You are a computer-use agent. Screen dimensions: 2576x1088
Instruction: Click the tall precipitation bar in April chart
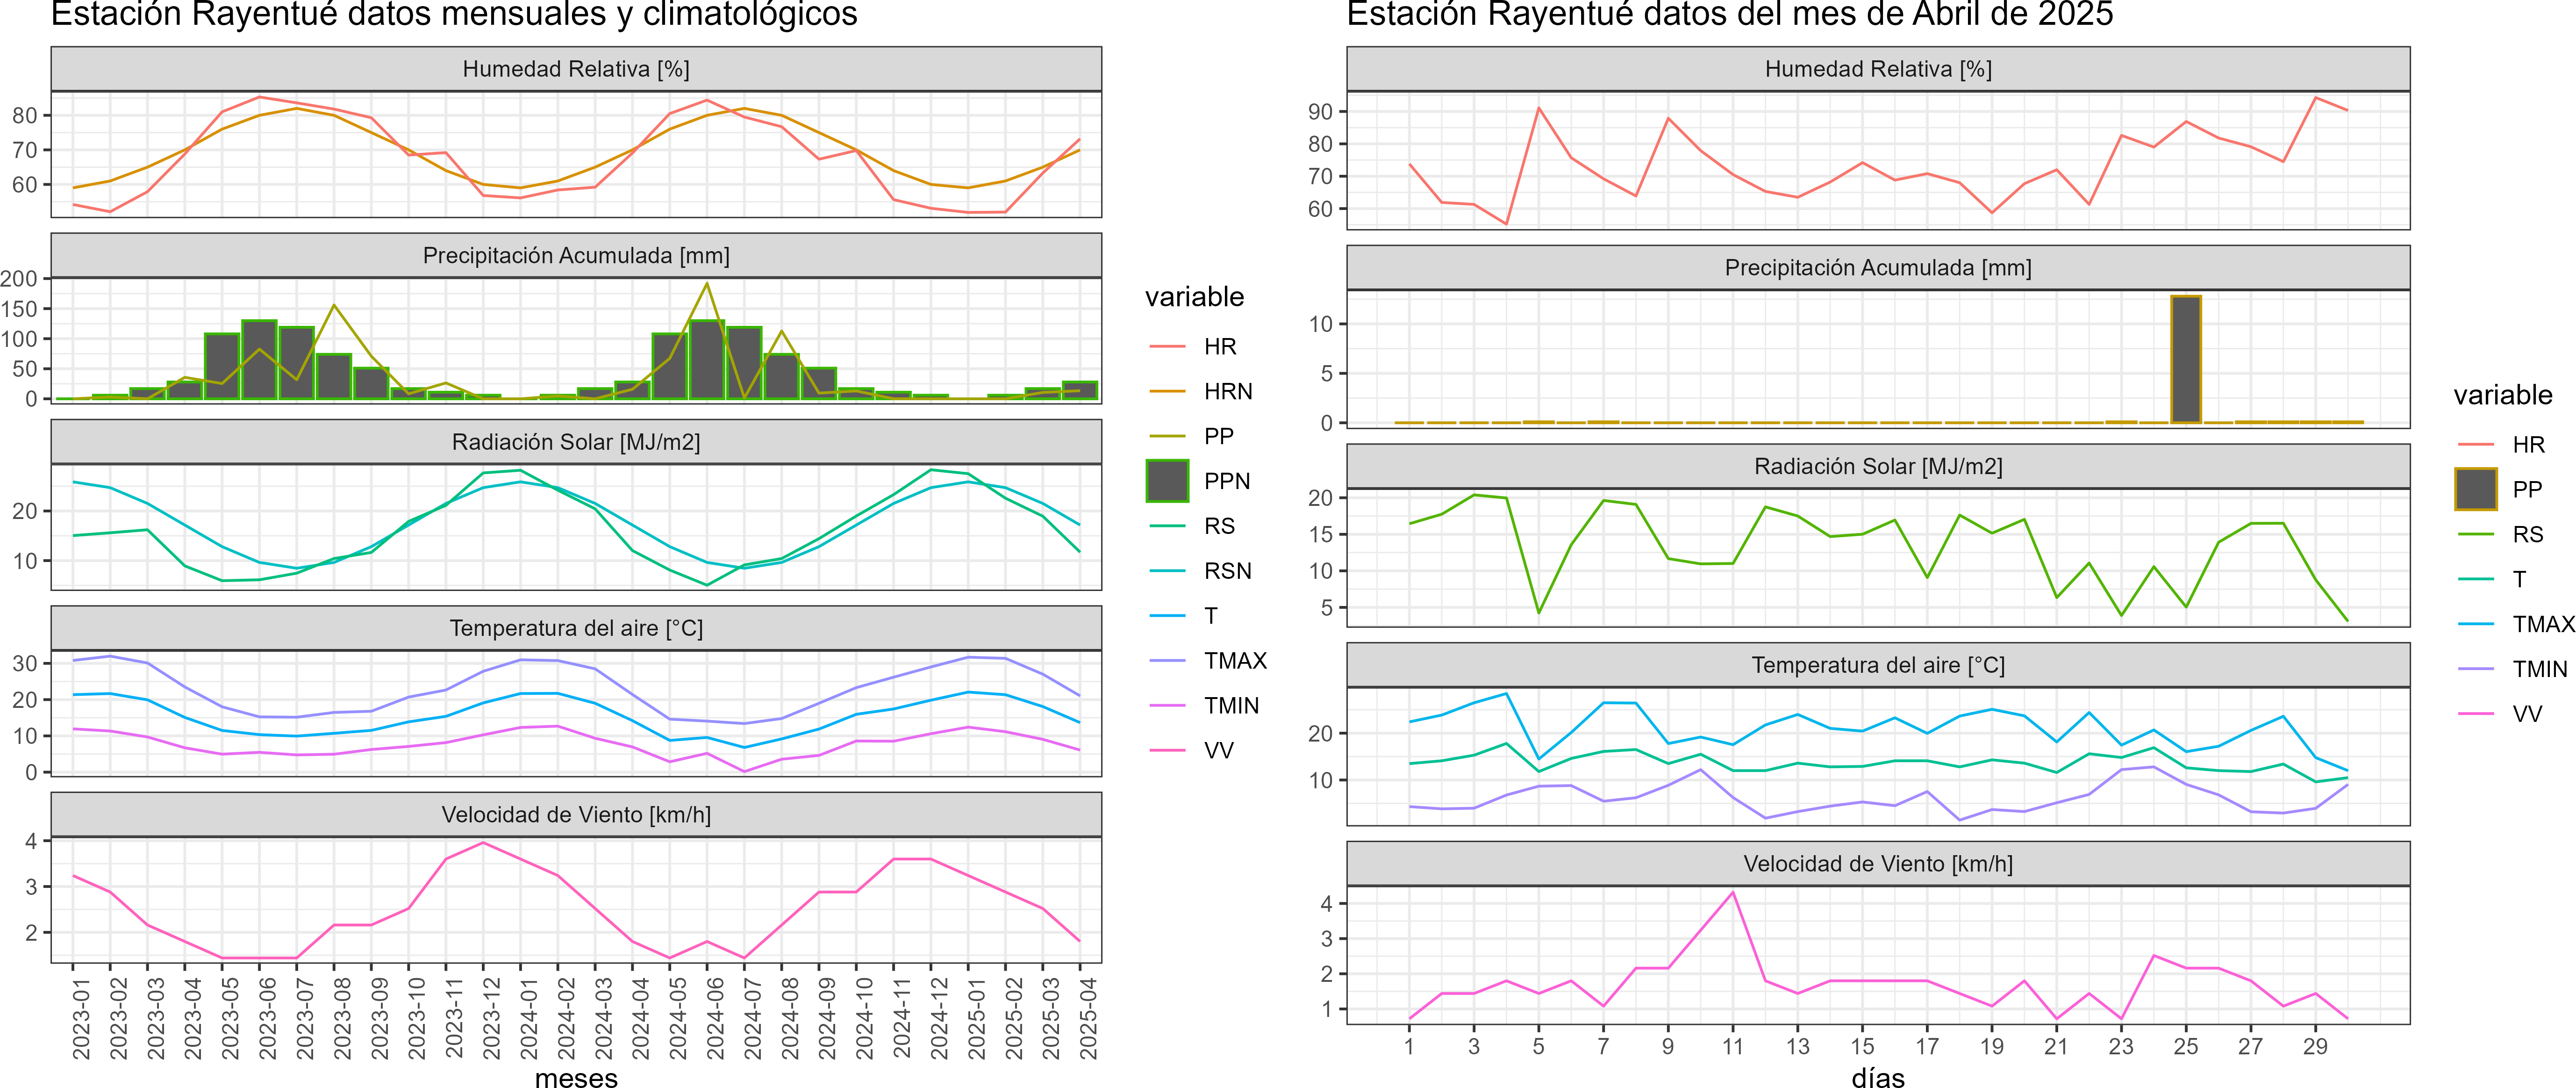pyautogui.click(x=2186, y=359)
